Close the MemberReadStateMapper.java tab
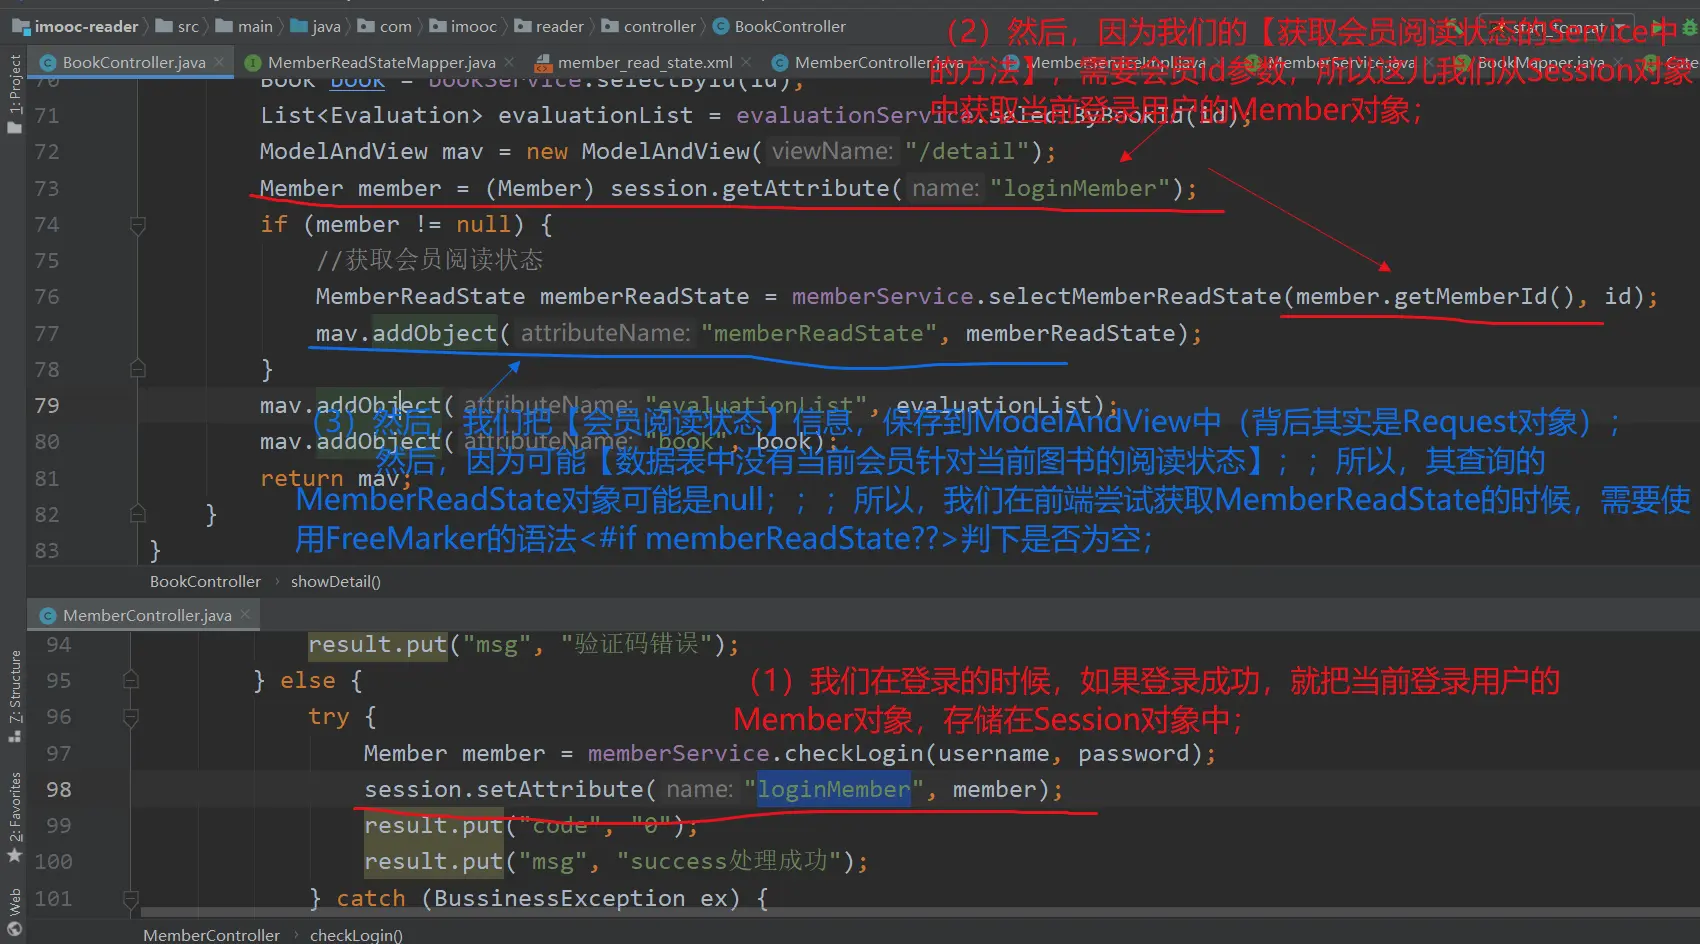 tap(509, 62)
